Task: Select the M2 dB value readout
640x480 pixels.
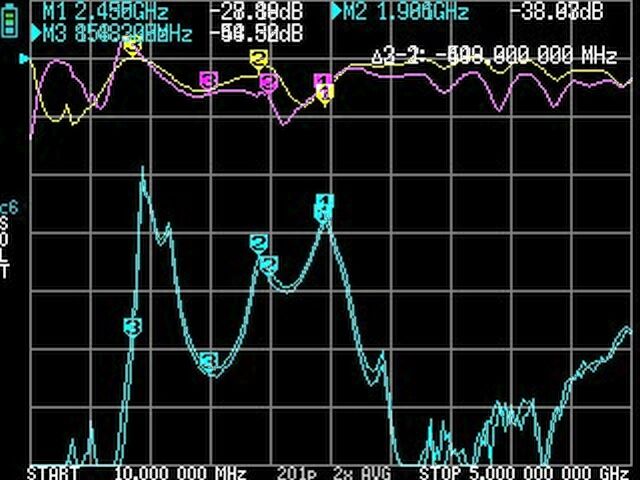Action: [x=558, y=11]
